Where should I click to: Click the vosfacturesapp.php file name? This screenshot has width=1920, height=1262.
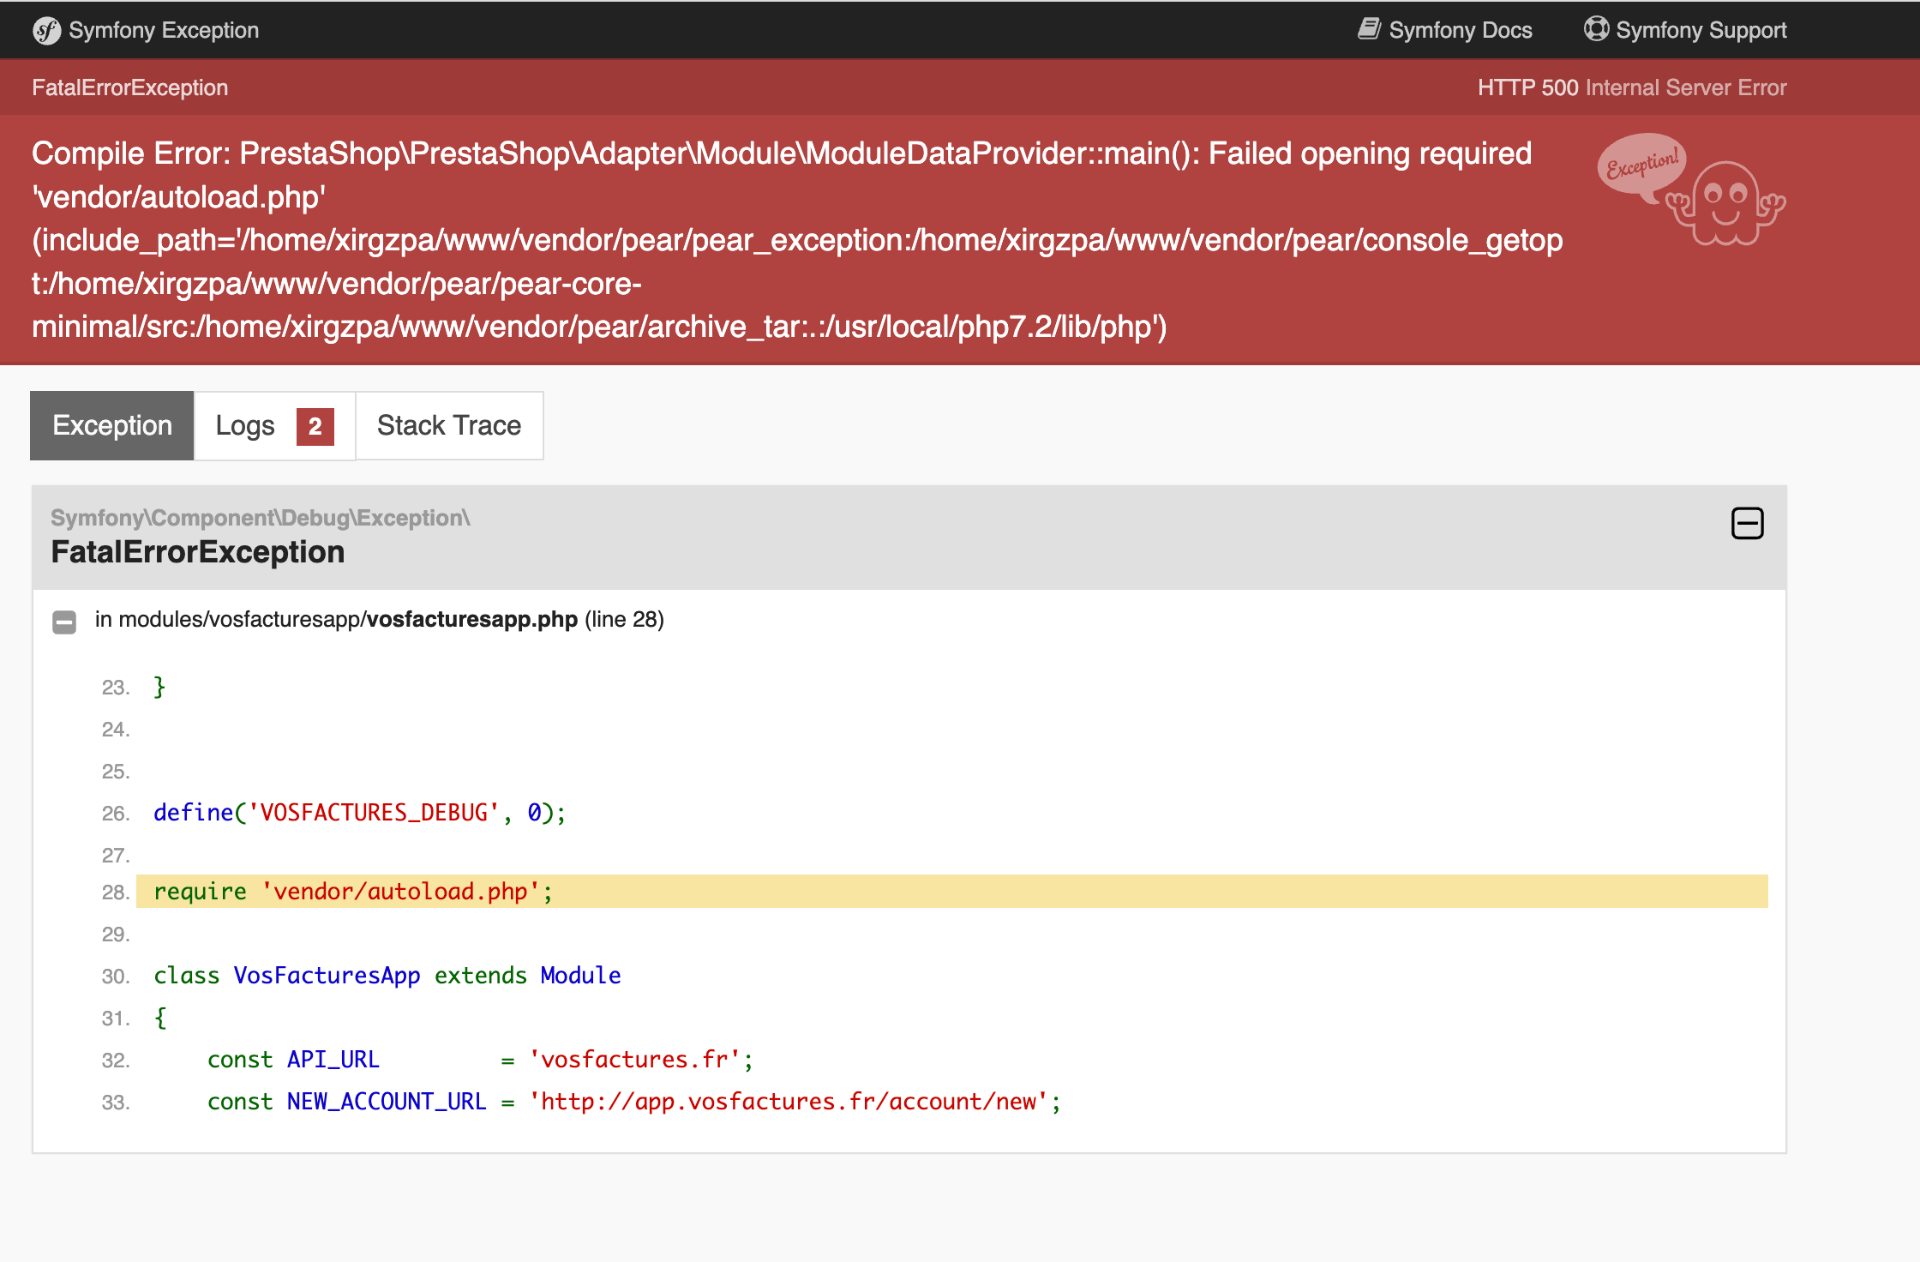pos(472,619)
